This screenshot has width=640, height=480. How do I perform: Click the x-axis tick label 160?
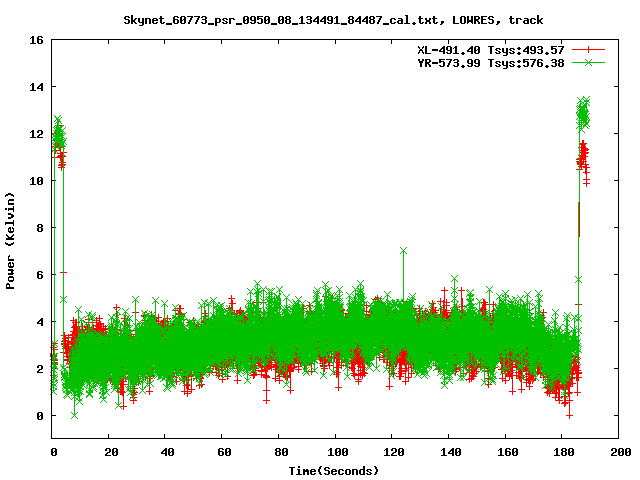508,452
